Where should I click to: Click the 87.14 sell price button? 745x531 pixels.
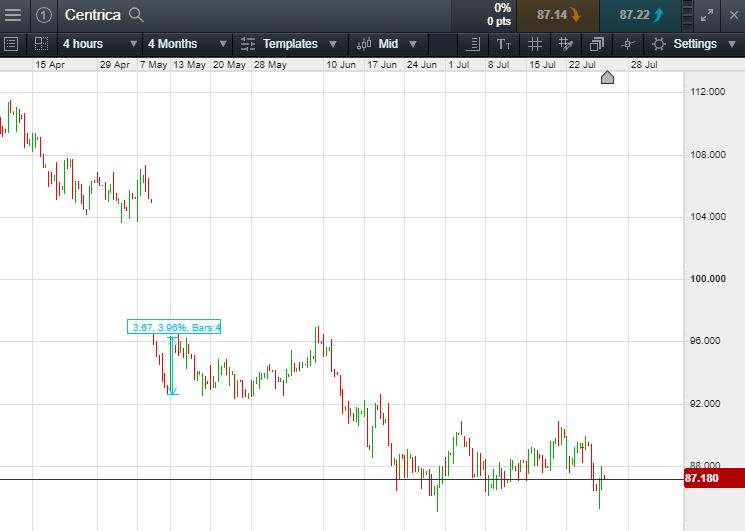pyautogui.click(x=558, y=15)
